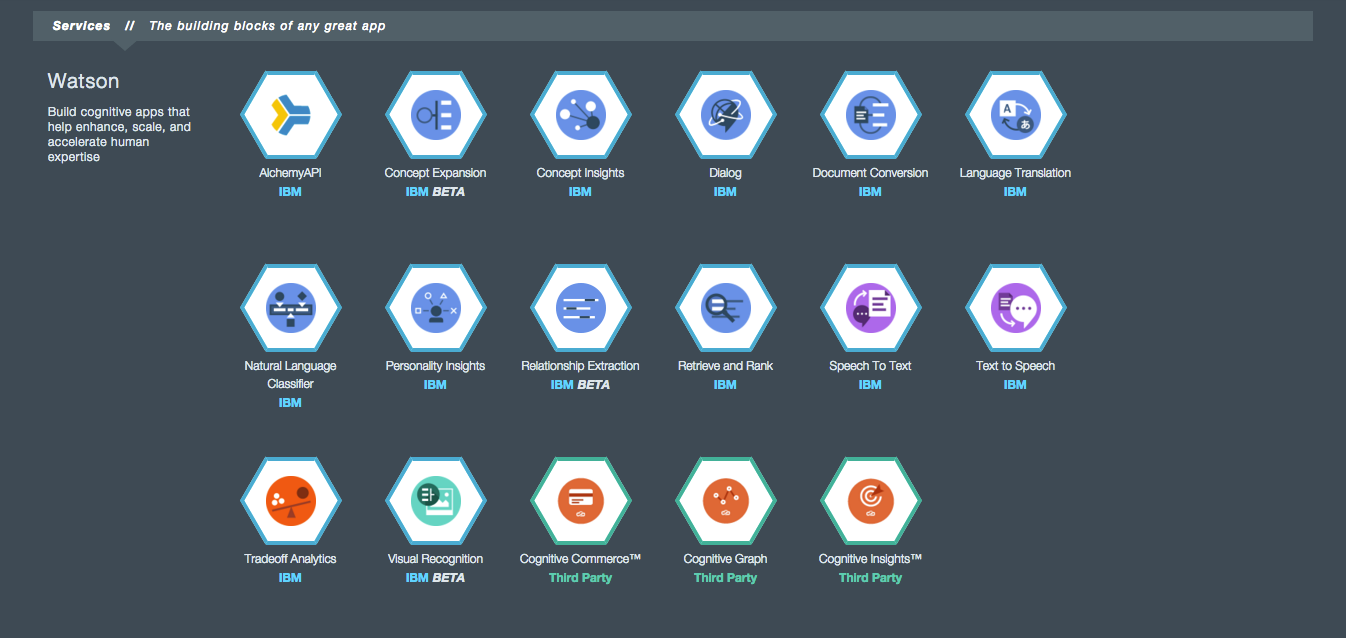Click the Dialog service label

[x=725, y=173]
